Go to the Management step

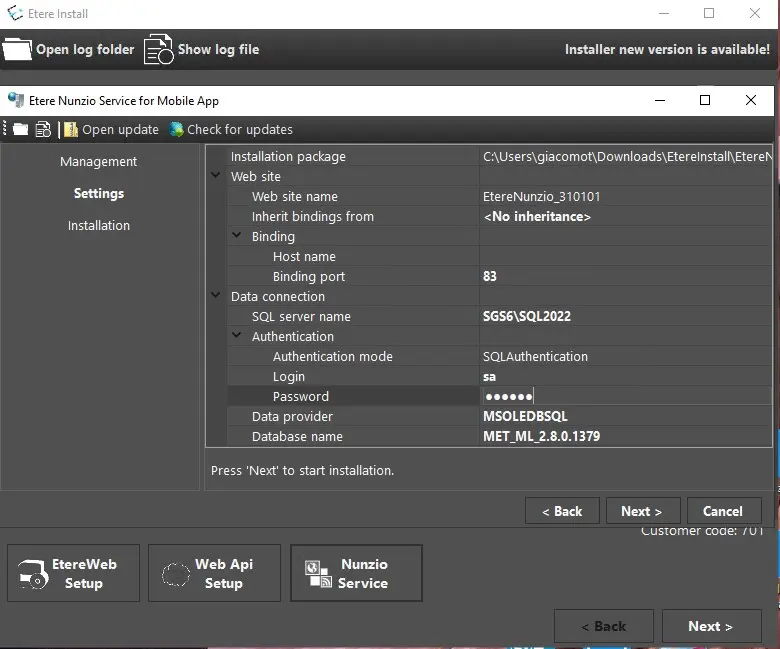[x=98, y=162]
